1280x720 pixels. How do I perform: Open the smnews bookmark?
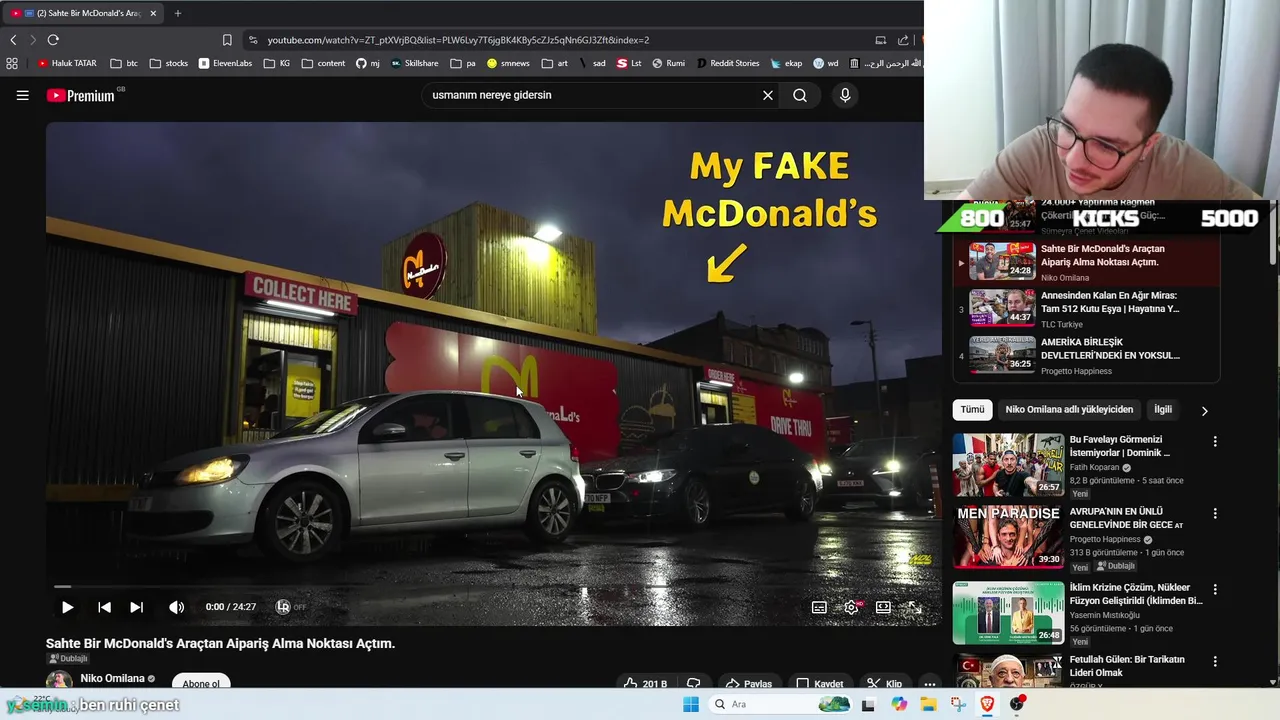click(508, 63)
